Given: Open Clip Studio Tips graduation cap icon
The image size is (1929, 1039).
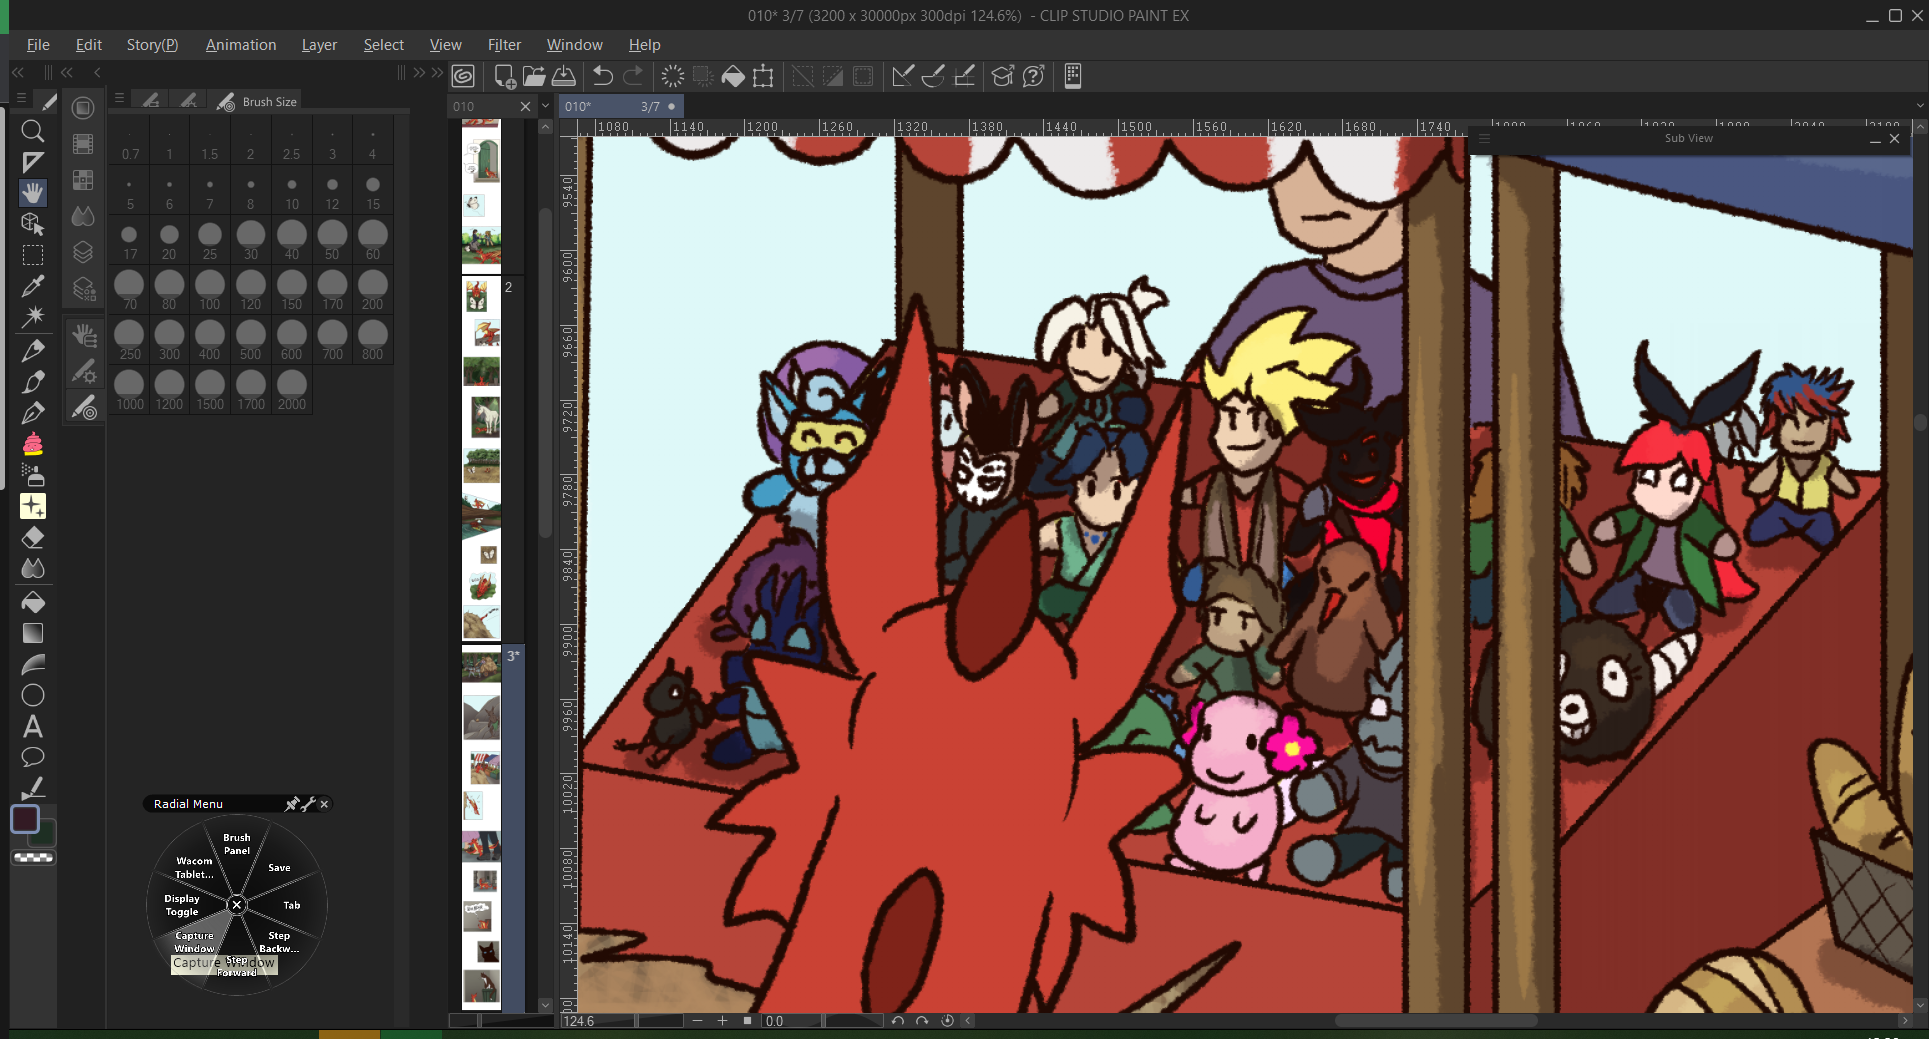Looking at the screenshot, I should 1003,76.
